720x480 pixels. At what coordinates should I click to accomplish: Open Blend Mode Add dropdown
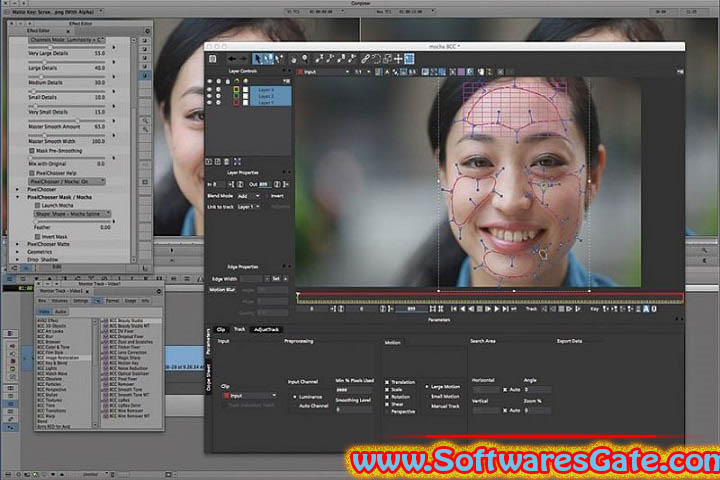249,196
